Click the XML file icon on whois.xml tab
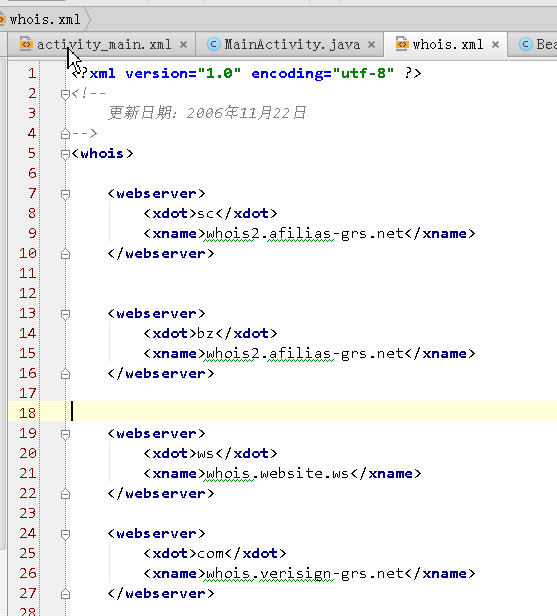Screen dimensions: 557x616 click(x=401, y=44)
